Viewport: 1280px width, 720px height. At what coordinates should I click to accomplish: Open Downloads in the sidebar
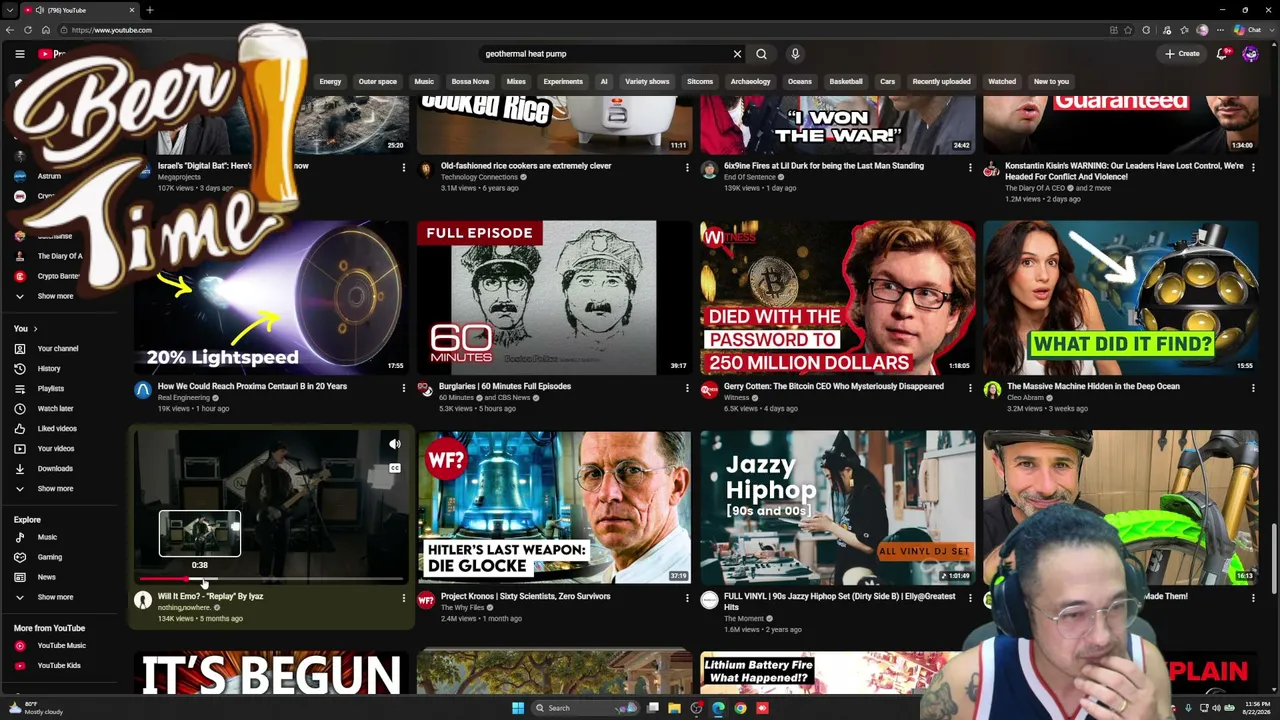click(x=55, y=469)
